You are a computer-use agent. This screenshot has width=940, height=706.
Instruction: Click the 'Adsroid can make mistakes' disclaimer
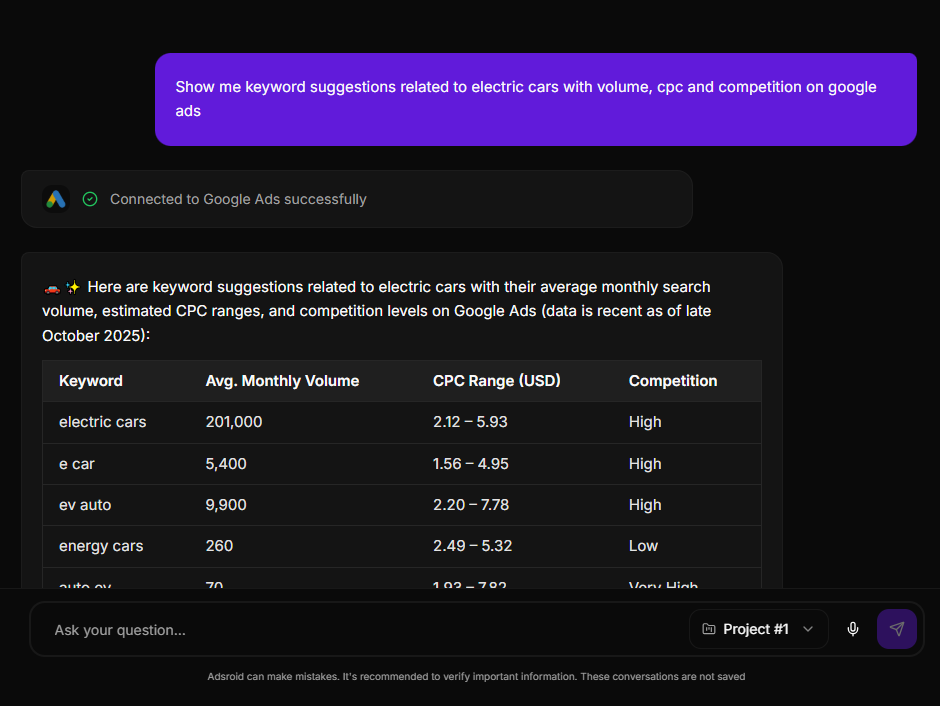pyautogui.click(x=476, y=677)
